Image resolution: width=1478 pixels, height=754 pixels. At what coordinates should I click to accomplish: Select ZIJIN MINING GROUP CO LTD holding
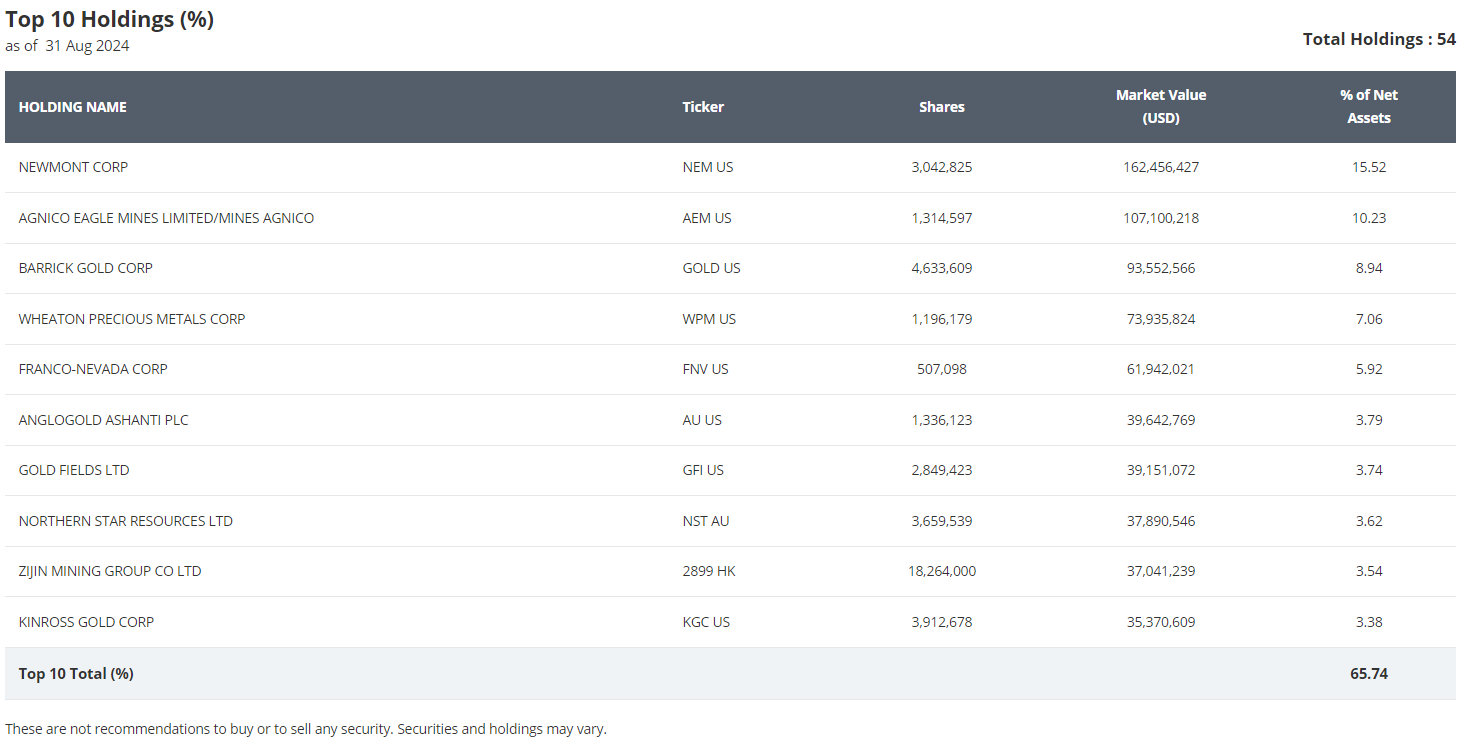pyautogui.click(x=110, y=571)
